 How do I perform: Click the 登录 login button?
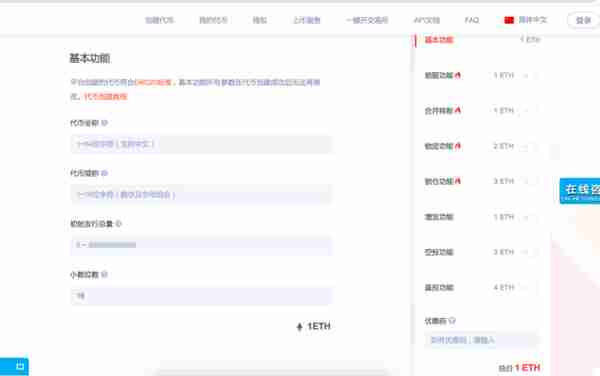(x=583, y=20)
